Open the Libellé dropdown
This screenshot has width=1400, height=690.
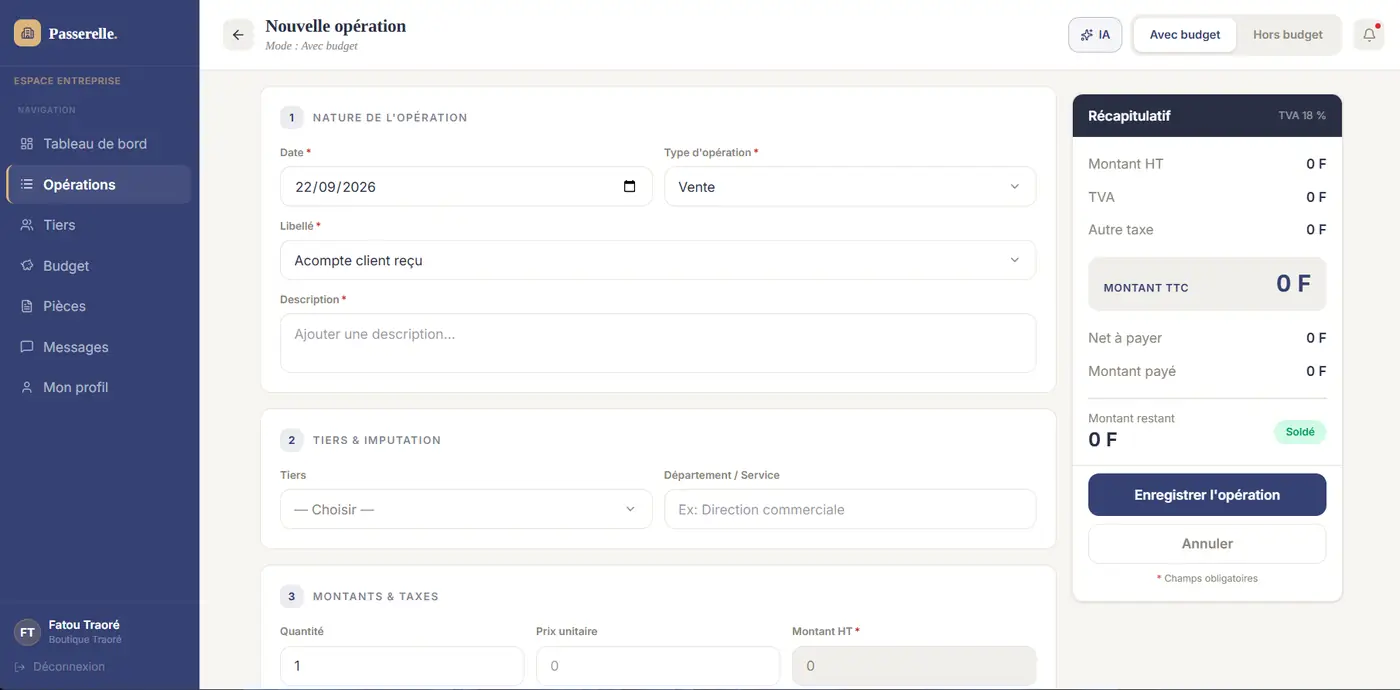coord(658,260)
